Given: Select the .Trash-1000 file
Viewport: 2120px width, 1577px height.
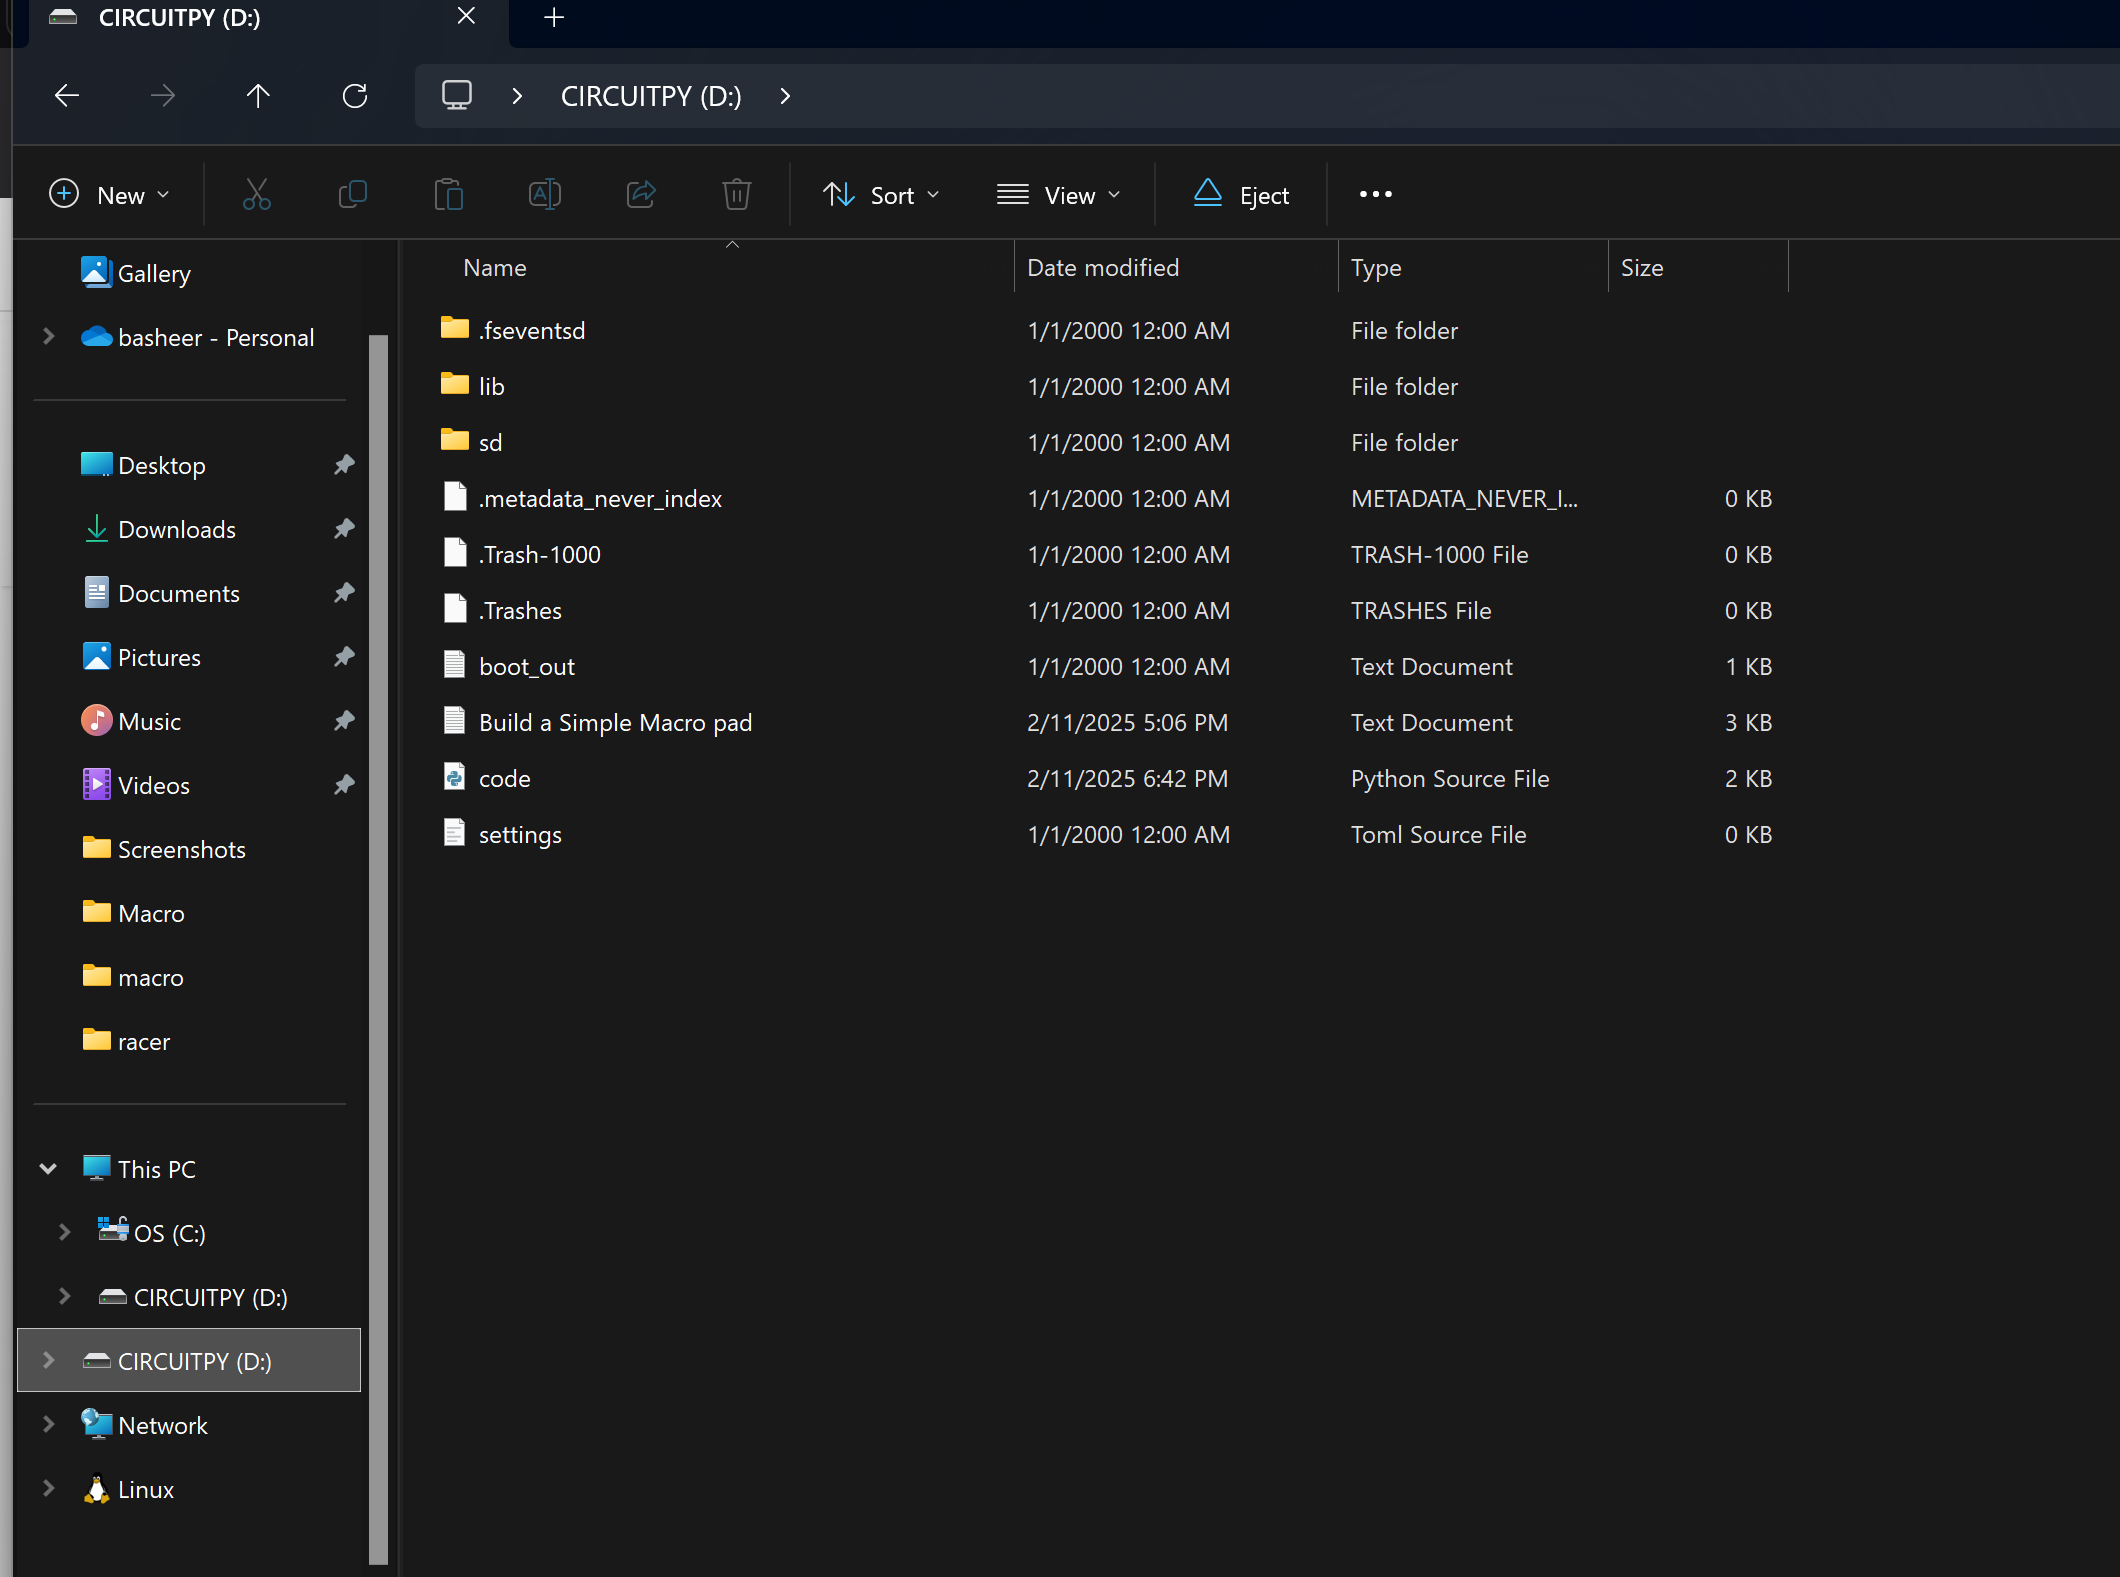Looking at the screenshot, I should [x=539, y=554].
